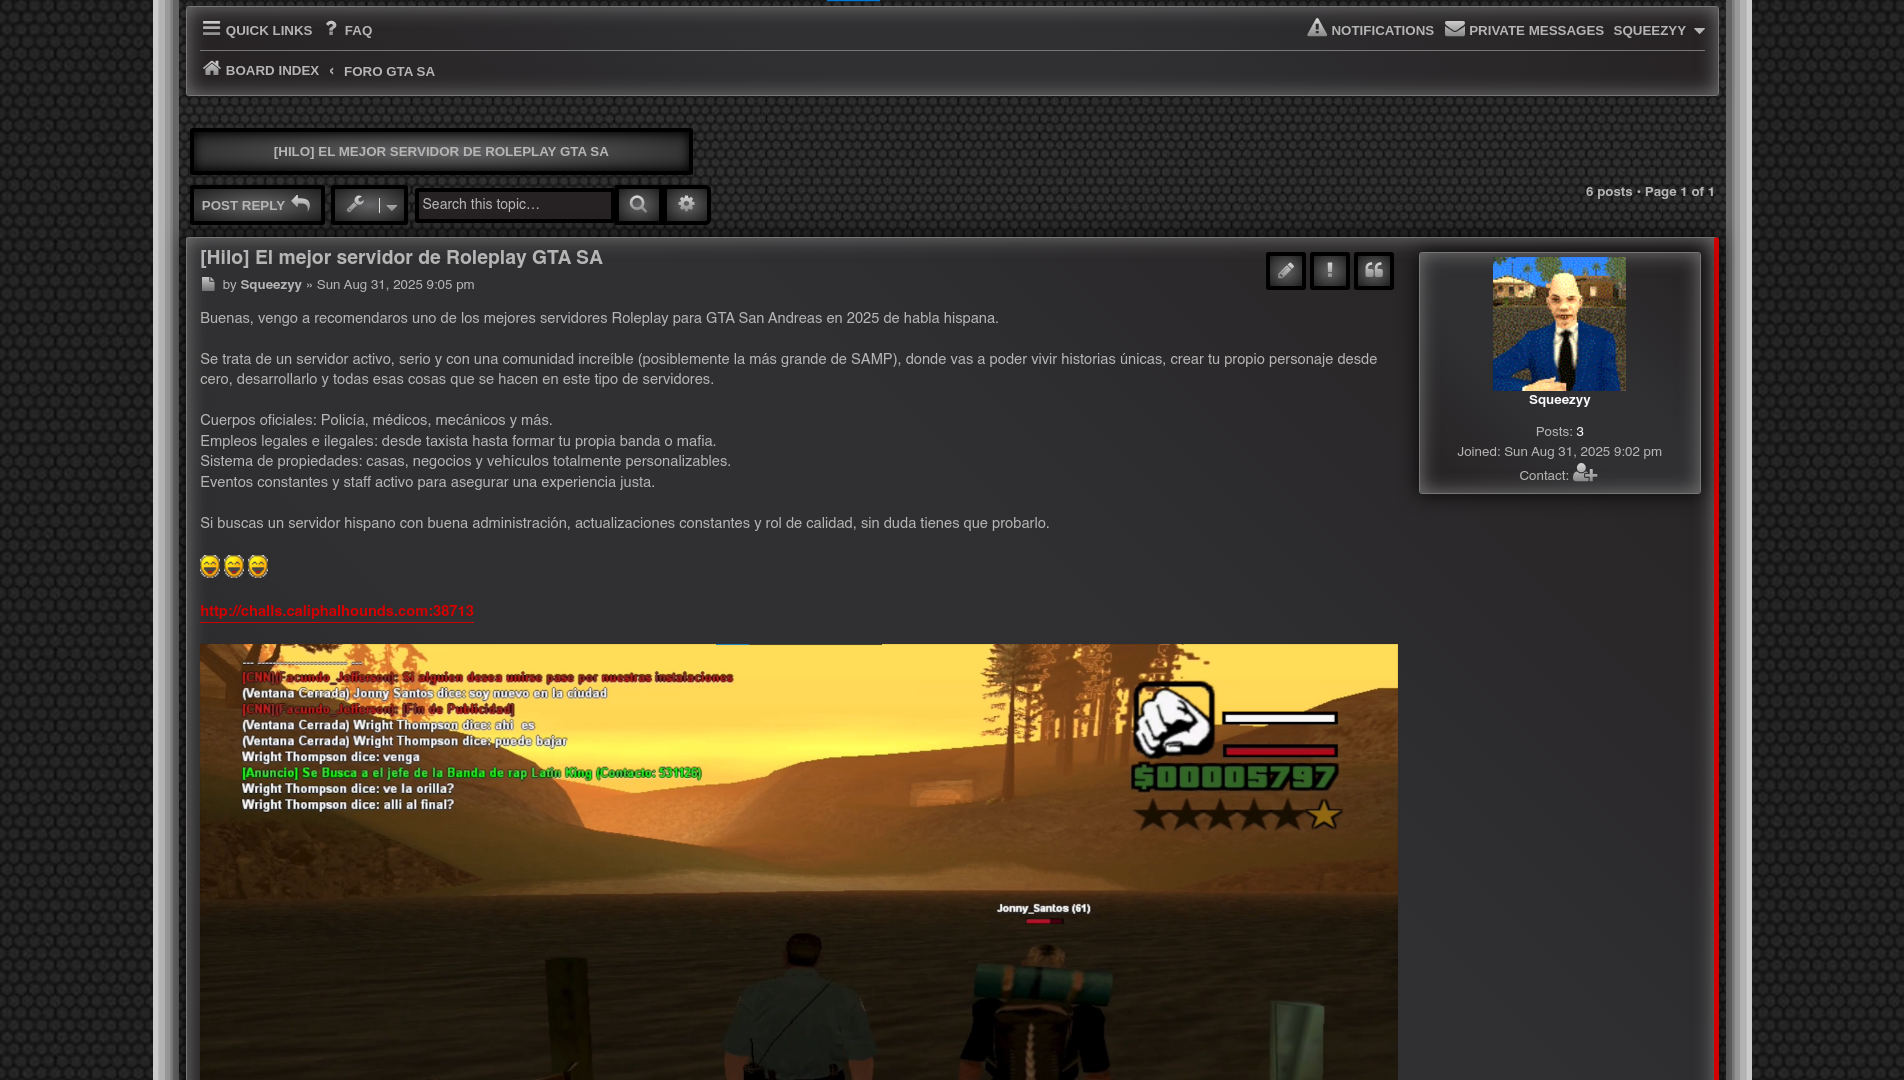Screen dimensions: 1904x1080
Task: Click the Notifications warning icon
Action: (x=1317, y=28)
